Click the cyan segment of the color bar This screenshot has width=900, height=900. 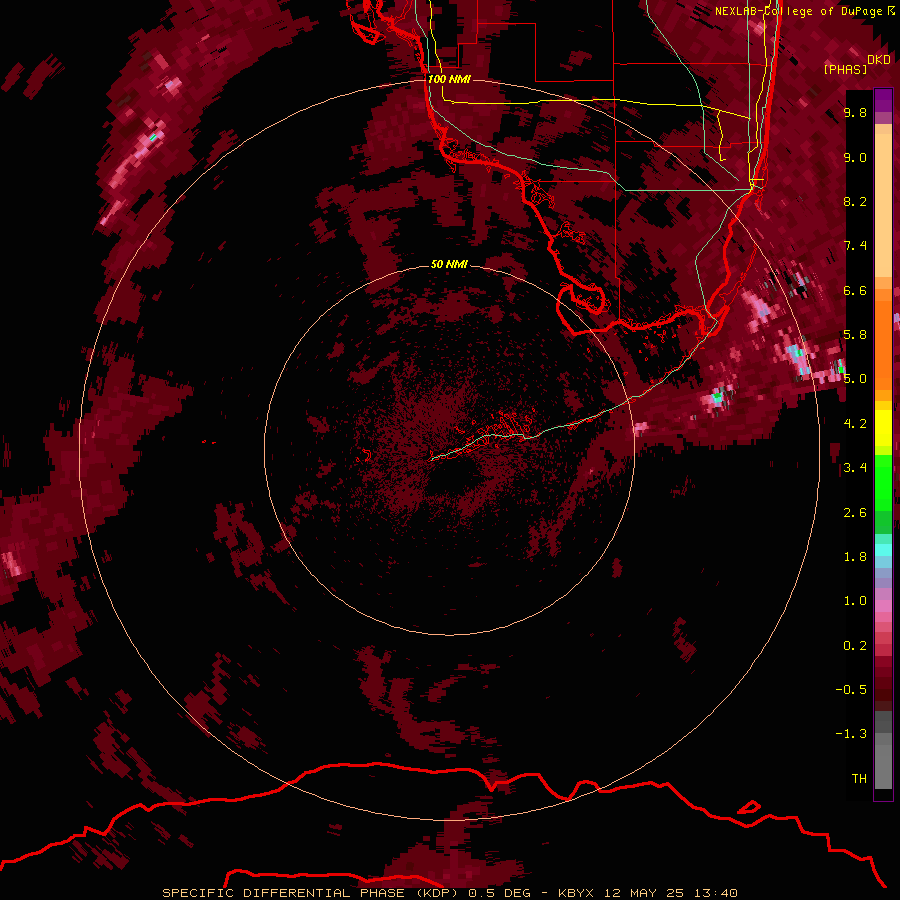883,550
